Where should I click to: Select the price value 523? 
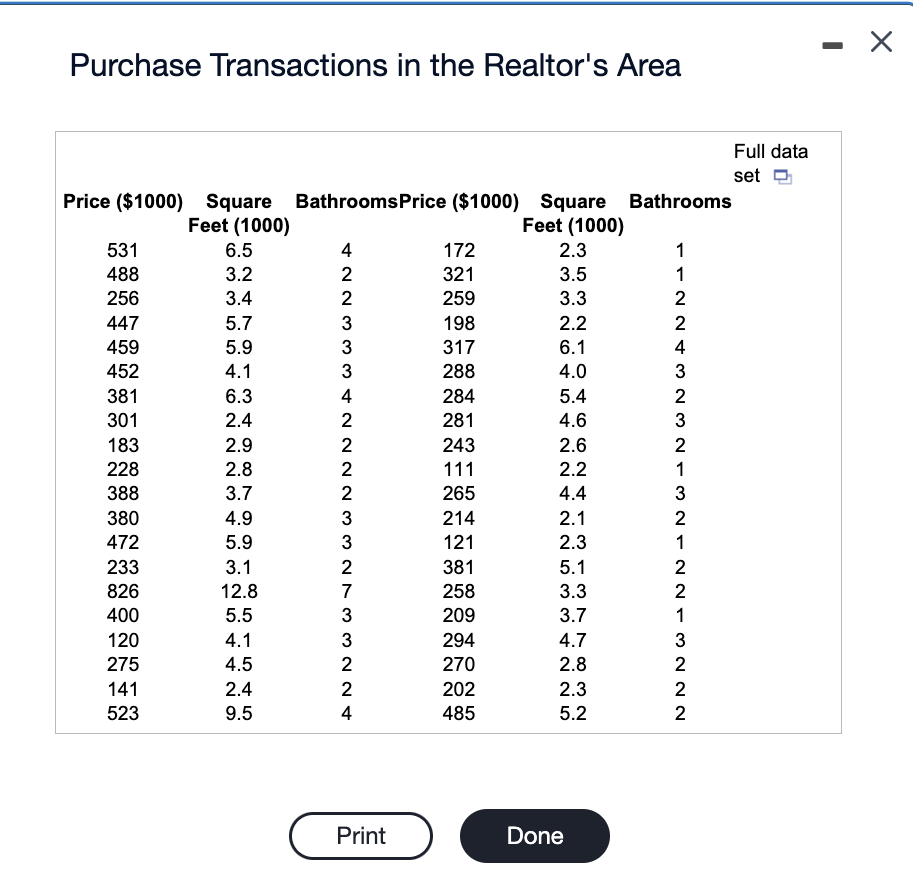click(123, 713)
